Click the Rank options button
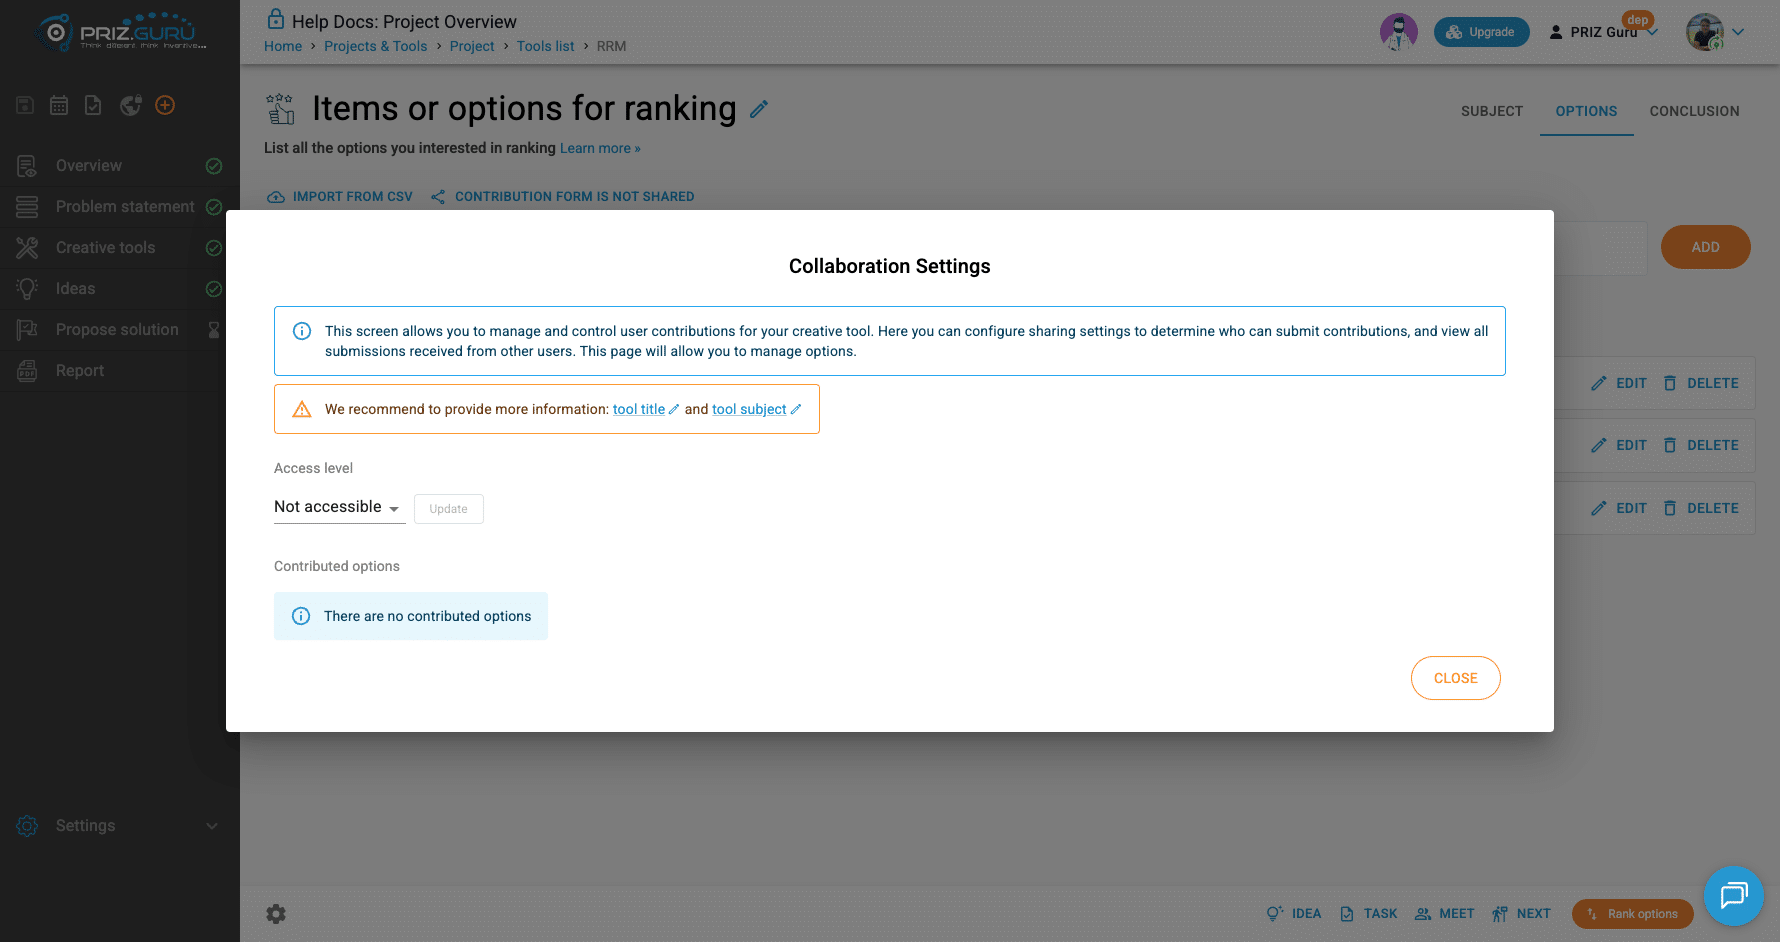 [1632, 914]
